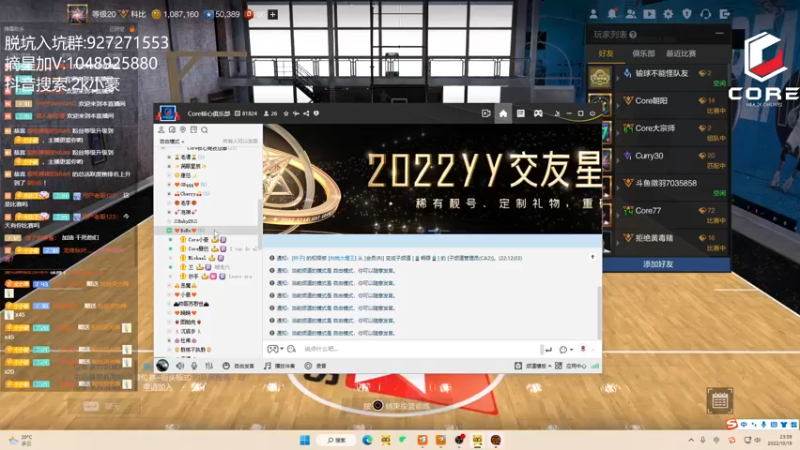Click the plus button beside currency counters
The image size is (800, 450).
point(273,14)
